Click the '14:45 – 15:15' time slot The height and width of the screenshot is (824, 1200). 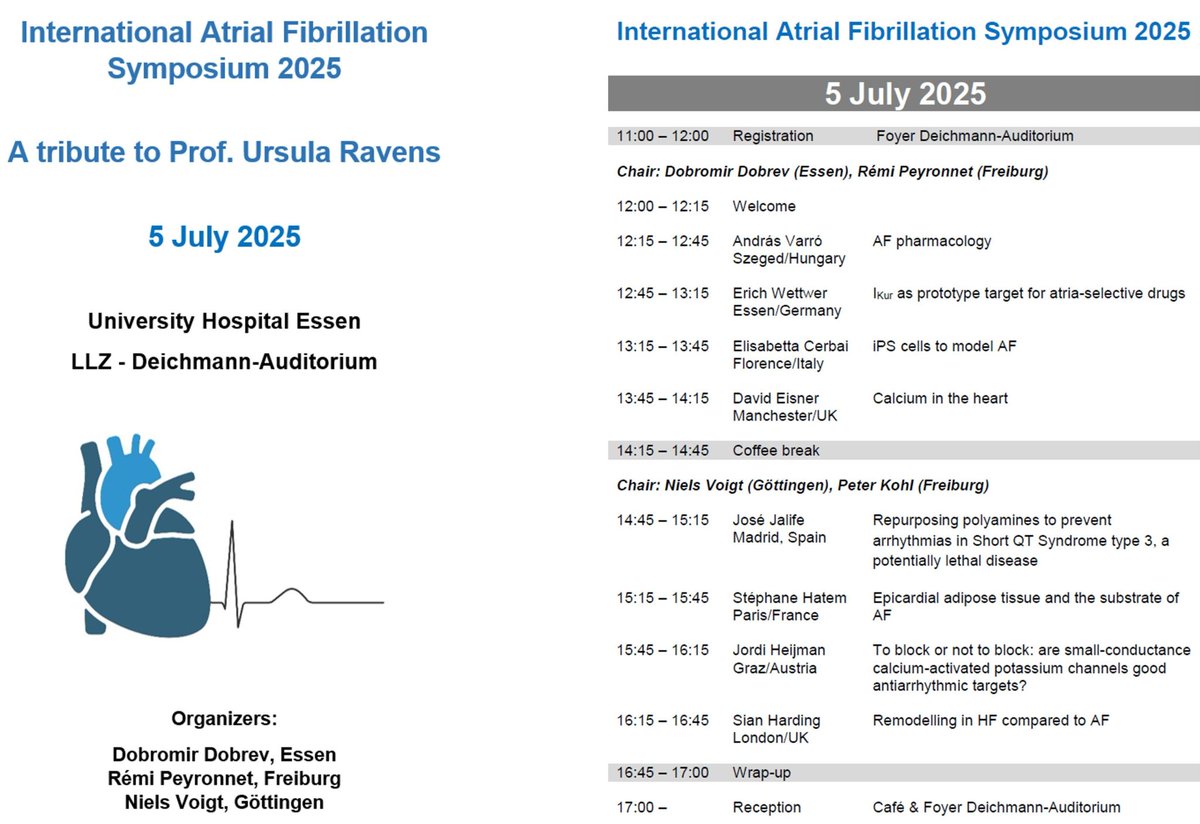tap(662, 520)
